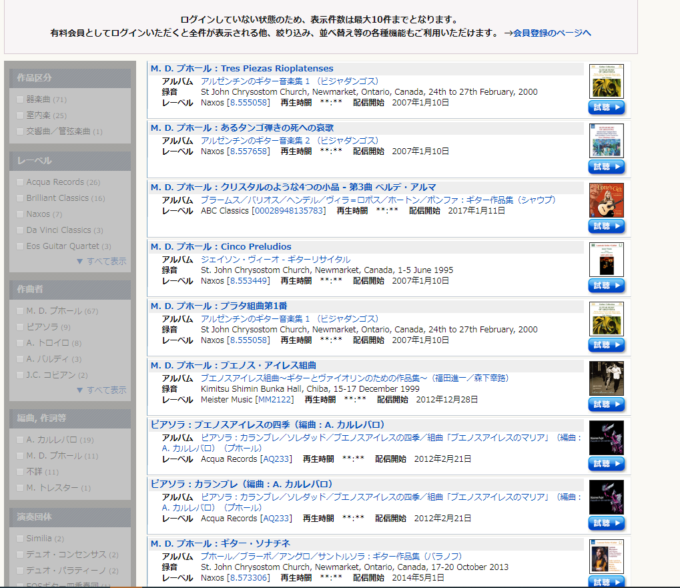This screenshot has width=680, height=588.
Task: Click 試聴 button for Cinco Preludios
Action: click(x=606, y=285)
